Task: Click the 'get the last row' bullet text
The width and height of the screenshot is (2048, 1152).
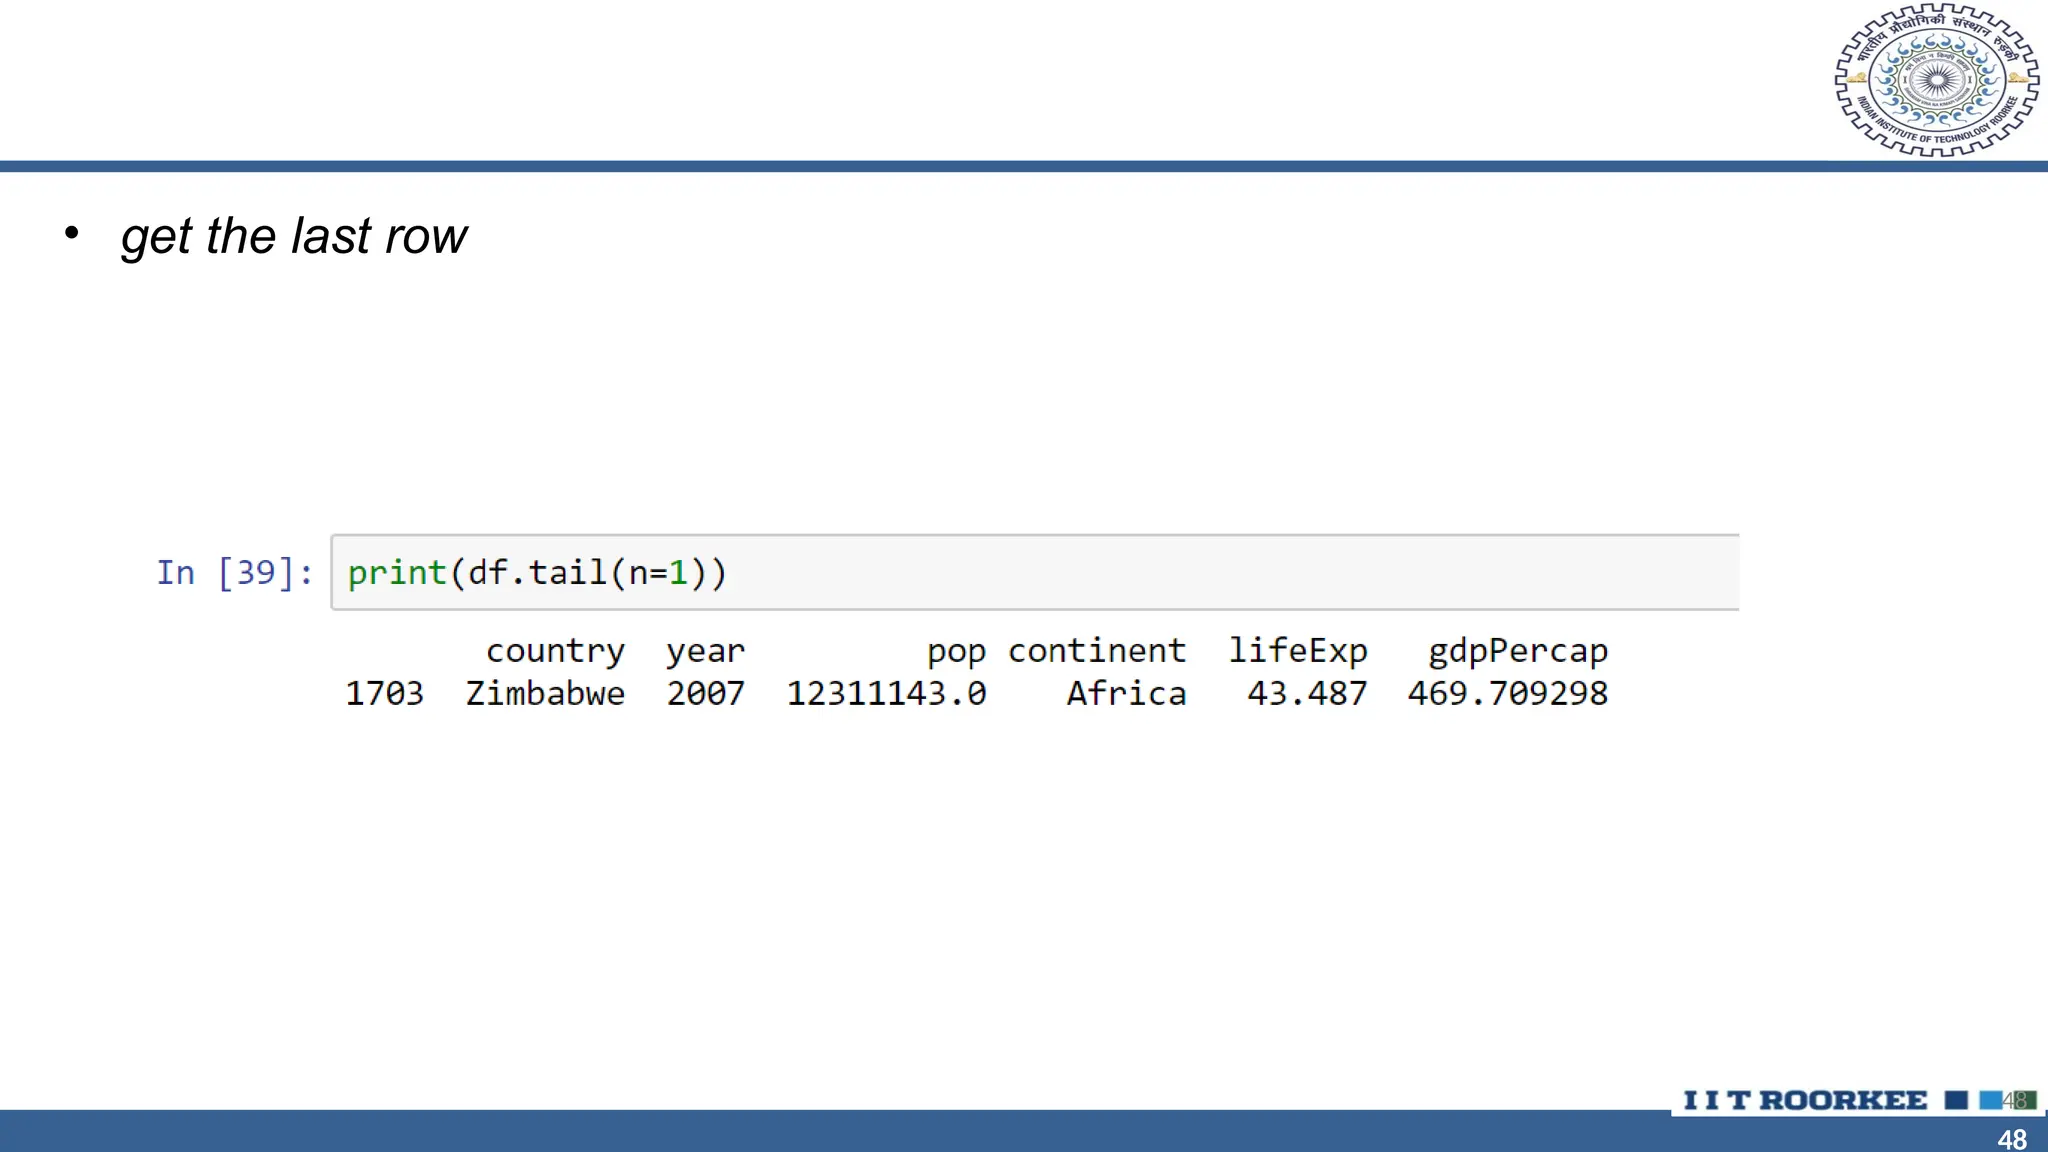Action: 293,237
